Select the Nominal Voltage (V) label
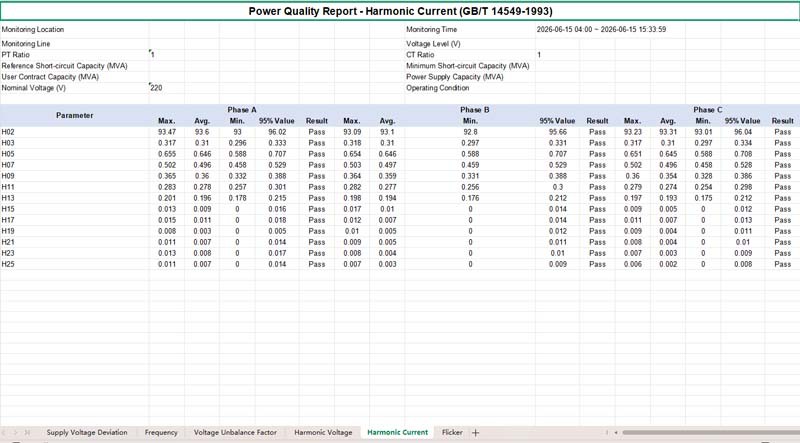 (x=34, y=88)
